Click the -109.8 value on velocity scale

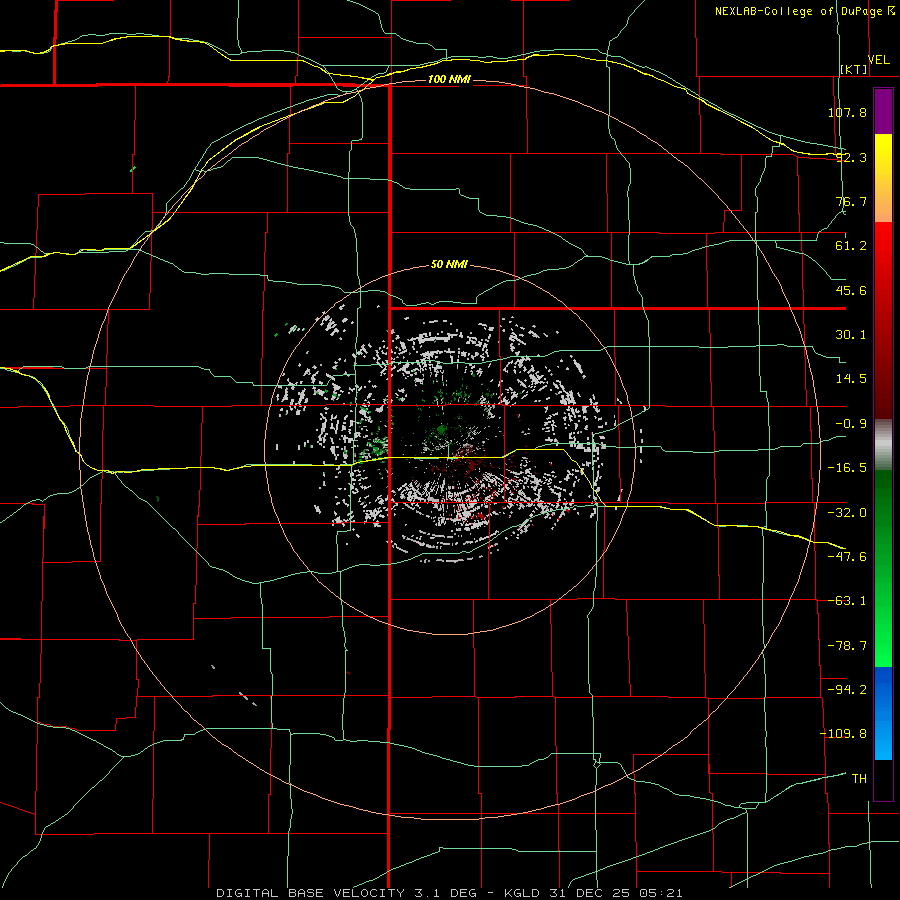[x=843, y=734]
